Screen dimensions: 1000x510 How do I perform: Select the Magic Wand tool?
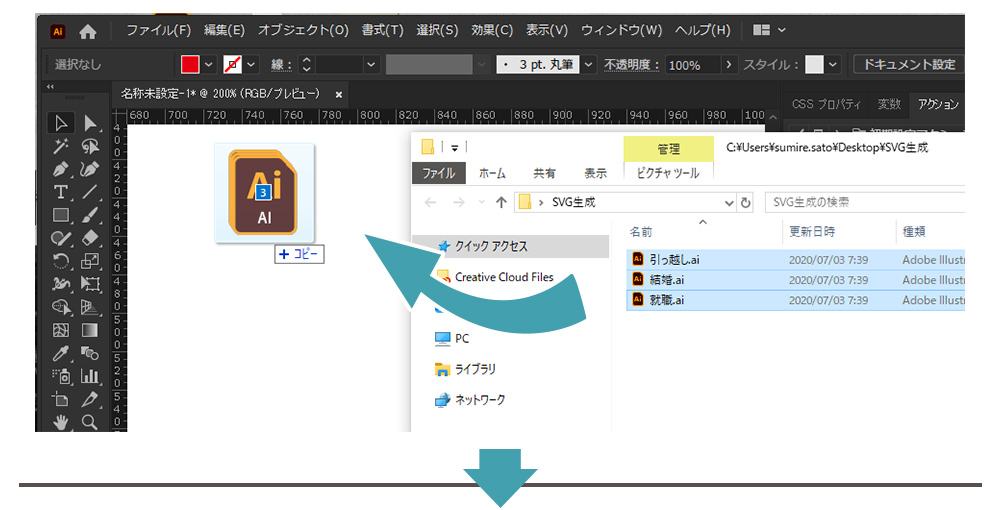(x=61, y=147)
